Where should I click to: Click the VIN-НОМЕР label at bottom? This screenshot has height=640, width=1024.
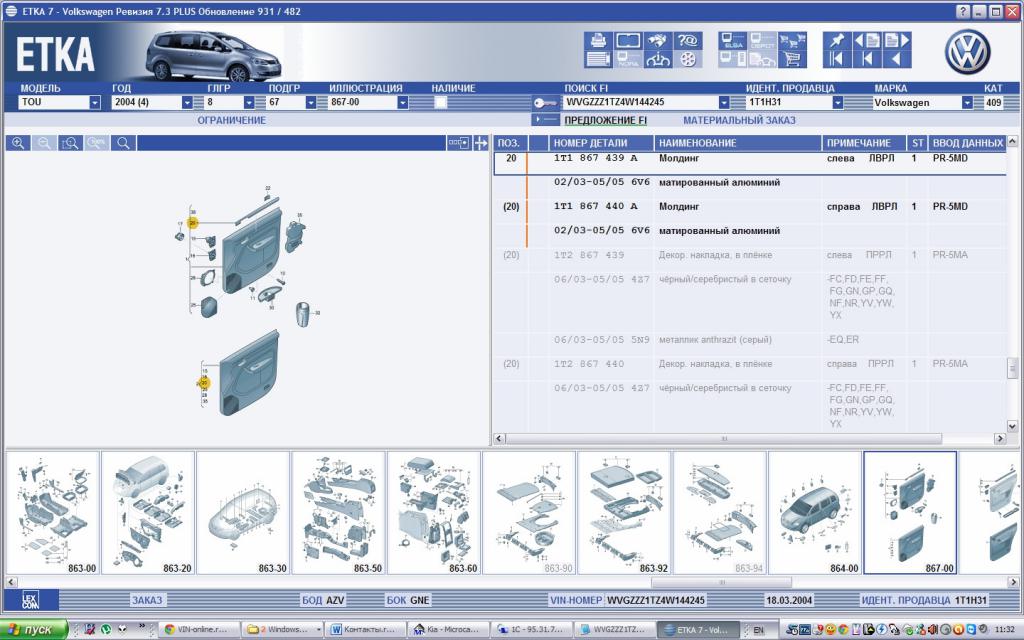pos(576,600)
